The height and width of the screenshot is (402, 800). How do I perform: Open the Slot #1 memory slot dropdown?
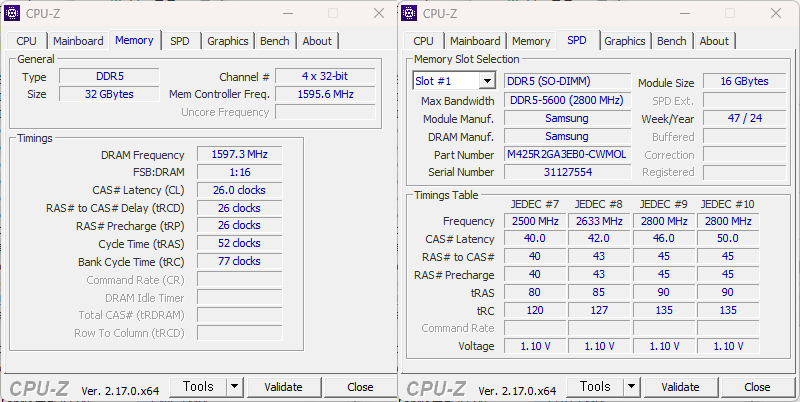point(486,81)
